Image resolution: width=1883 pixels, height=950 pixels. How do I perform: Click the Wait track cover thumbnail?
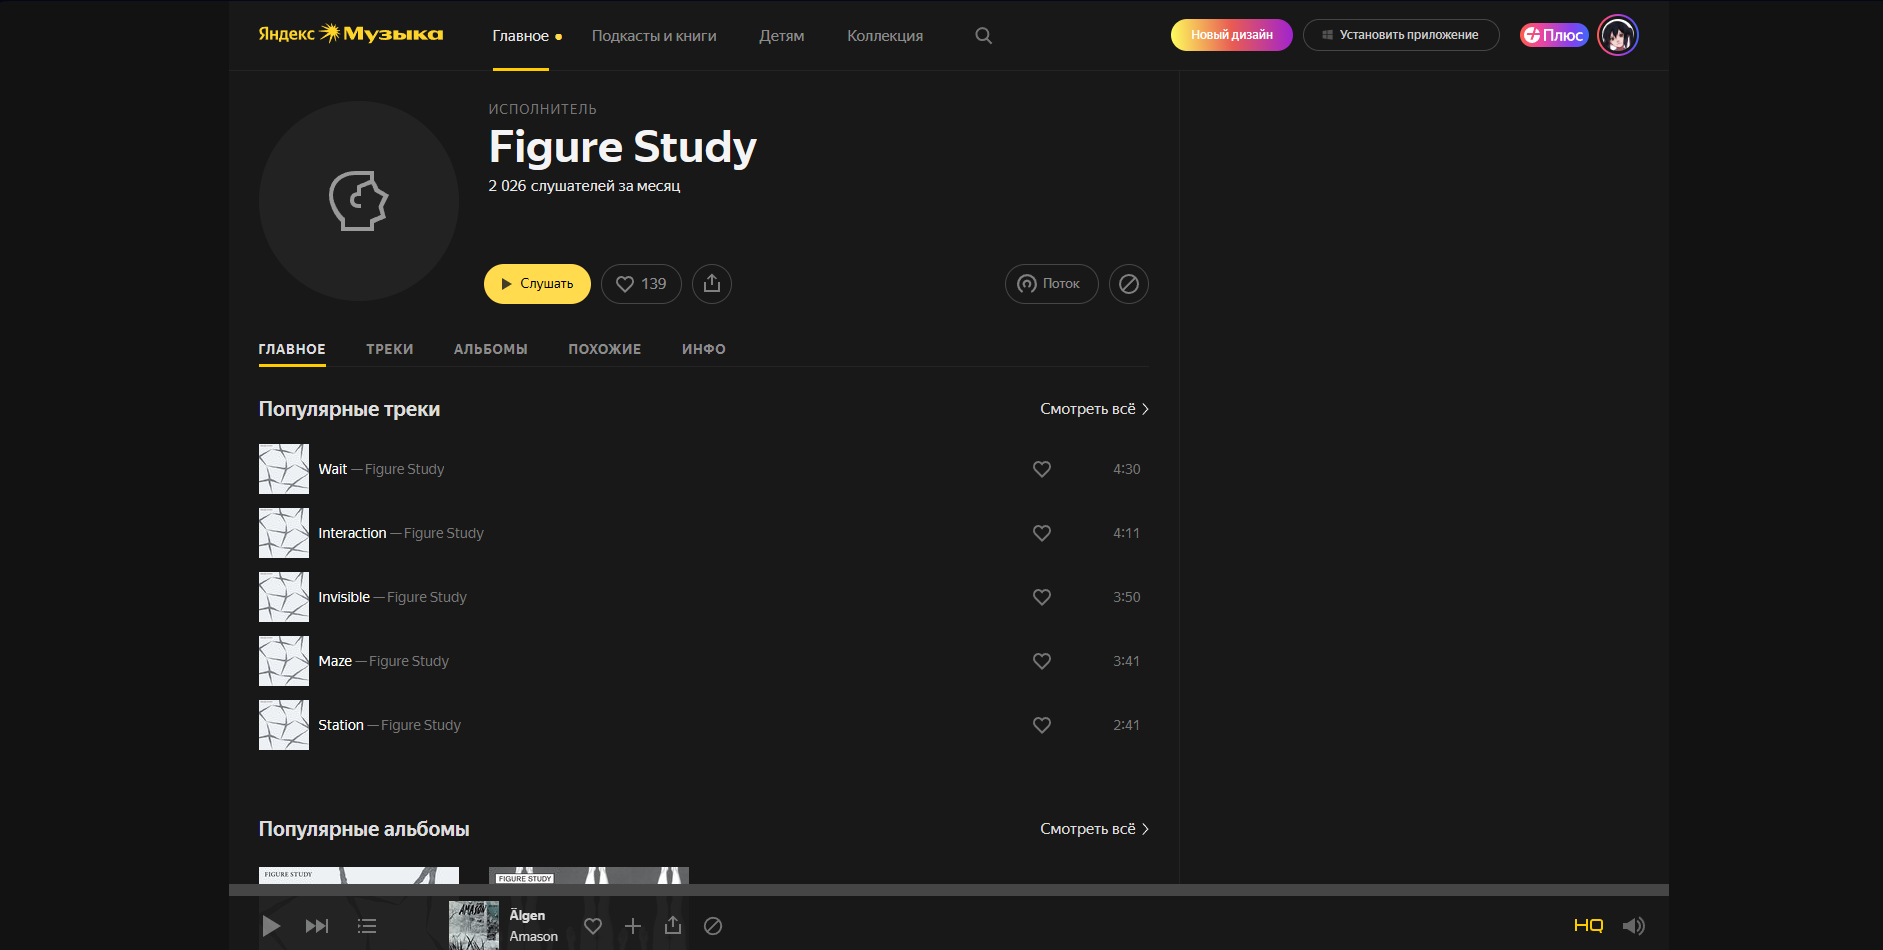pos(284,469)
